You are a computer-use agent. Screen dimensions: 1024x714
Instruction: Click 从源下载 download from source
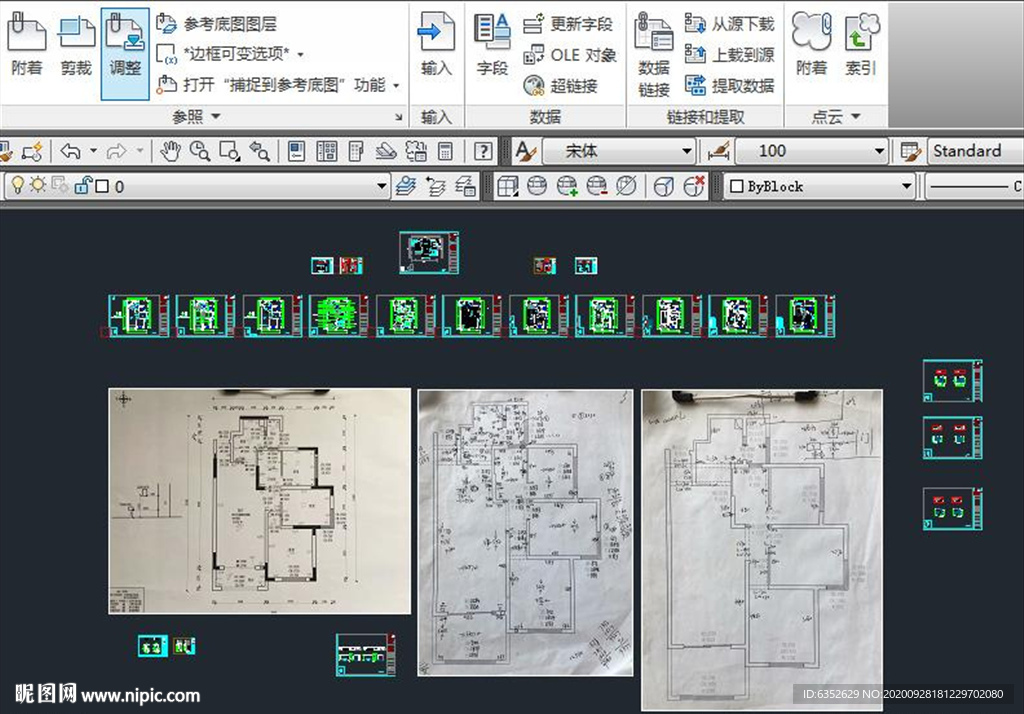pos(729,24)
